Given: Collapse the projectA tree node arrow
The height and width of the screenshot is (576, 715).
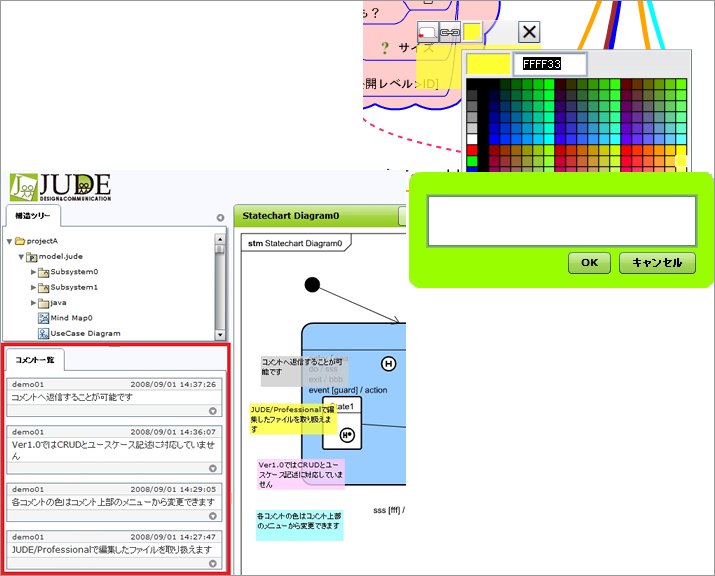Looking at the screenshot, I should click(9, 241).
